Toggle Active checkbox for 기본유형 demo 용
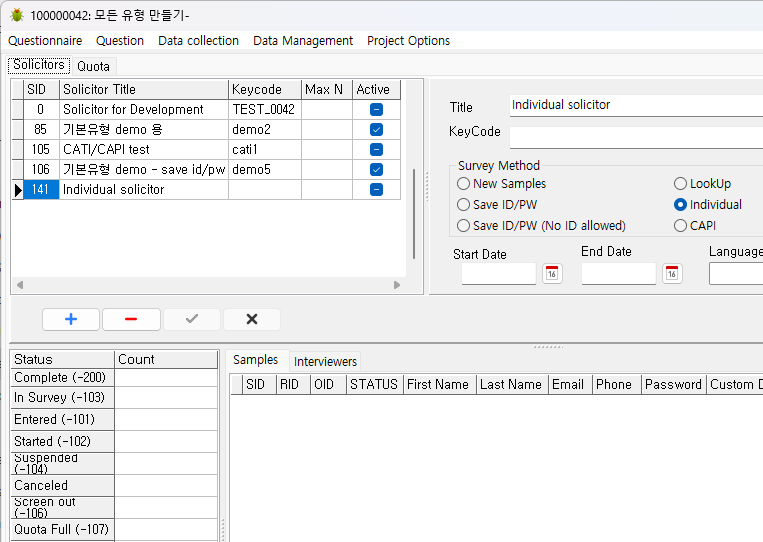The width and height of the screenshot is (763, 542). (x=376, y=129)
